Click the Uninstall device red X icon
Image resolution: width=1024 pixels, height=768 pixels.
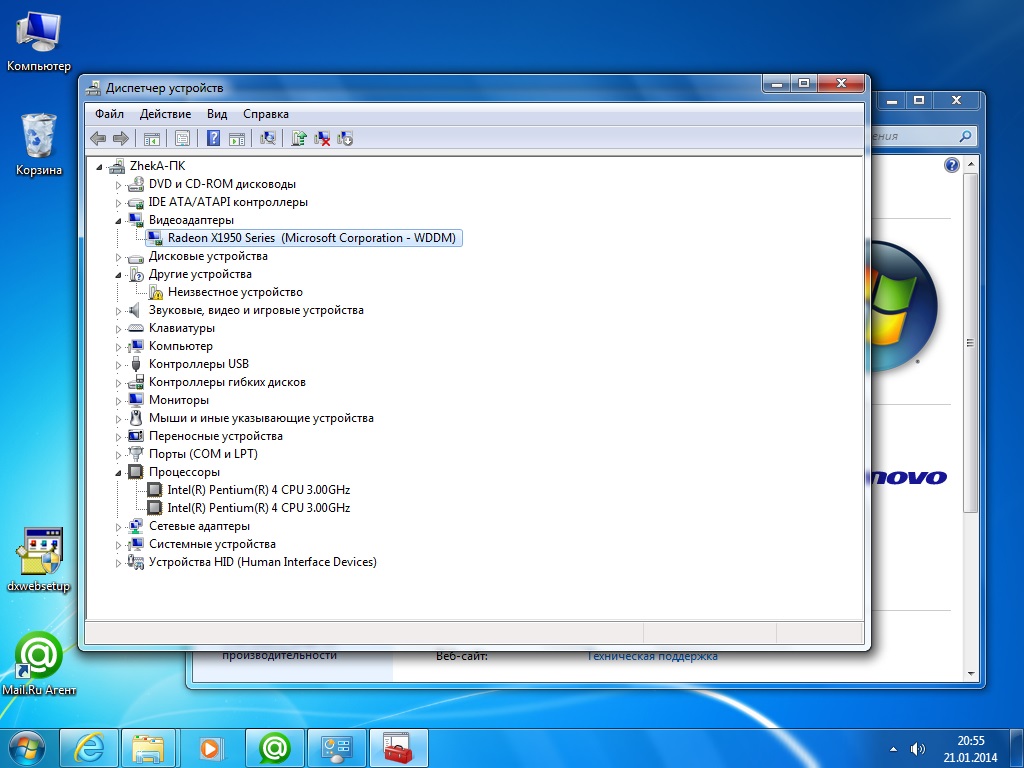coord(322,138)
